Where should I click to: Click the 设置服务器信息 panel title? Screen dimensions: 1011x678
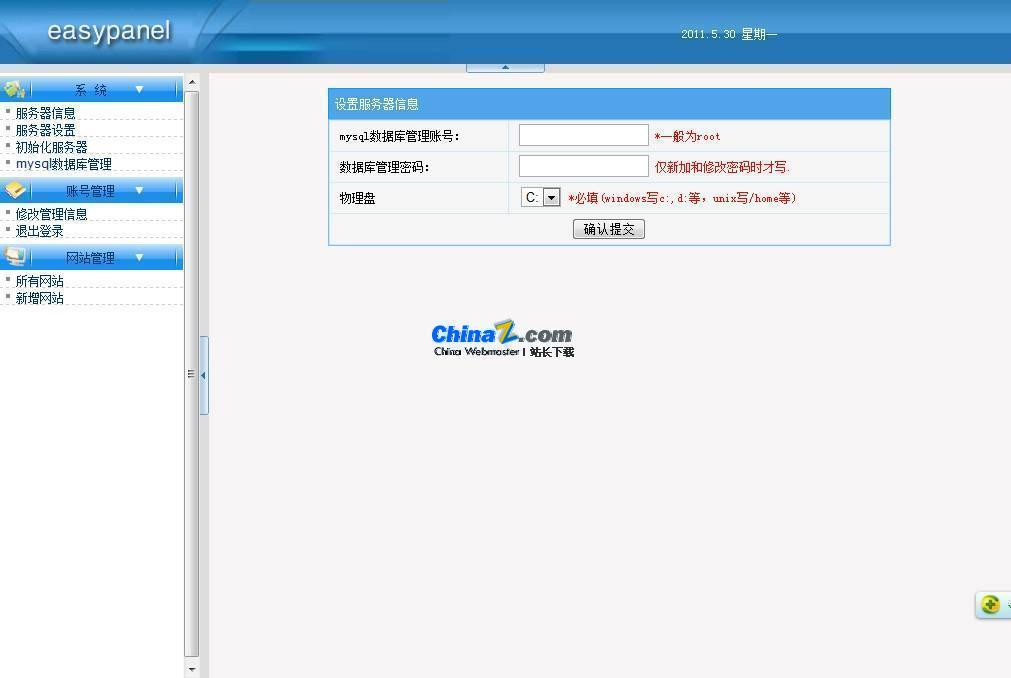point(377,104)
